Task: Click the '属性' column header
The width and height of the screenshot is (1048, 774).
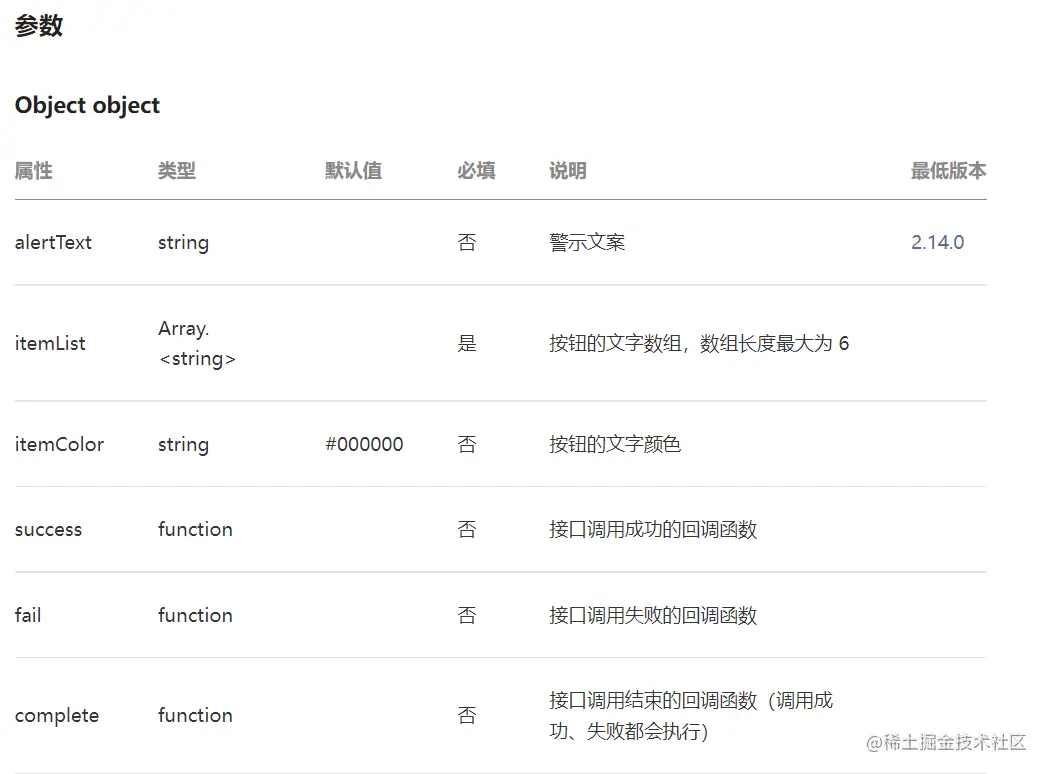Action: [x=33, y=170]
